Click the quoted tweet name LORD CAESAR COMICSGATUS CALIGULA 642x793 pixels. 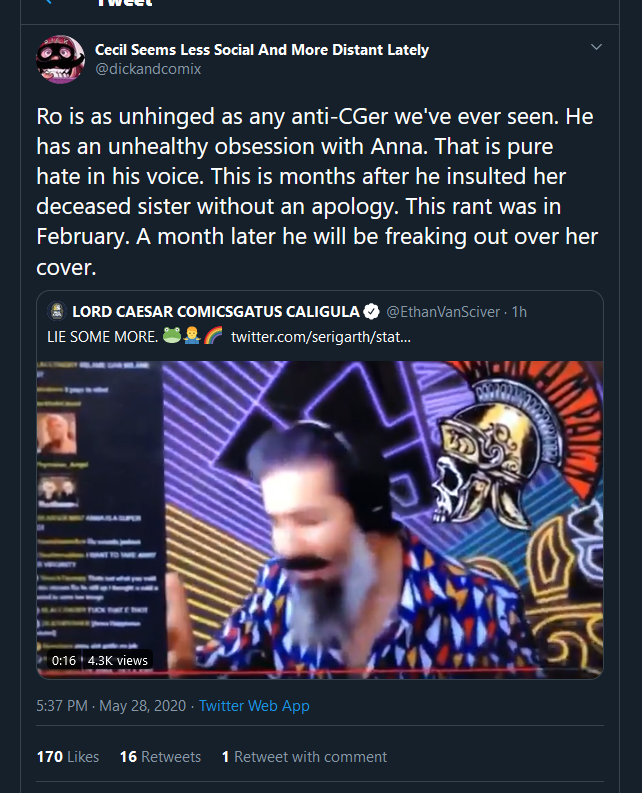(216, 312)
